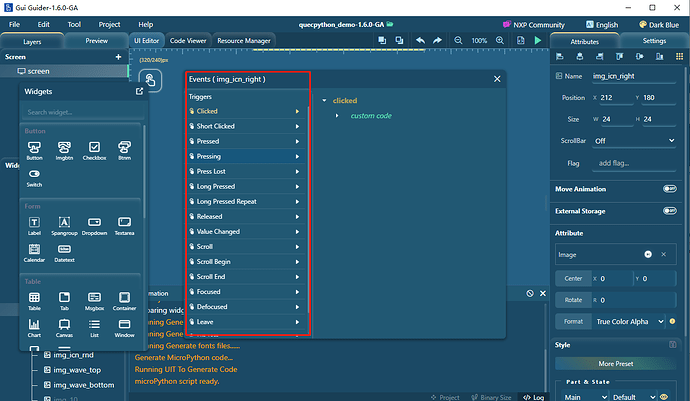Screen dimensions: 690x401
Task: Click the green Run simulator play icon
Action: (x=538, y=40)
